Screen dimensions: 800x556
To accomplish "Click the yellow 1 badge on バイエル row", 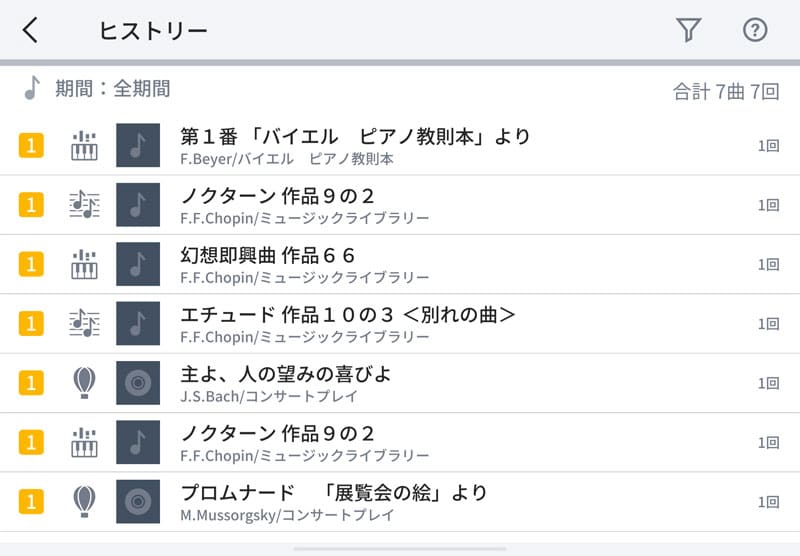I will 32,146.
